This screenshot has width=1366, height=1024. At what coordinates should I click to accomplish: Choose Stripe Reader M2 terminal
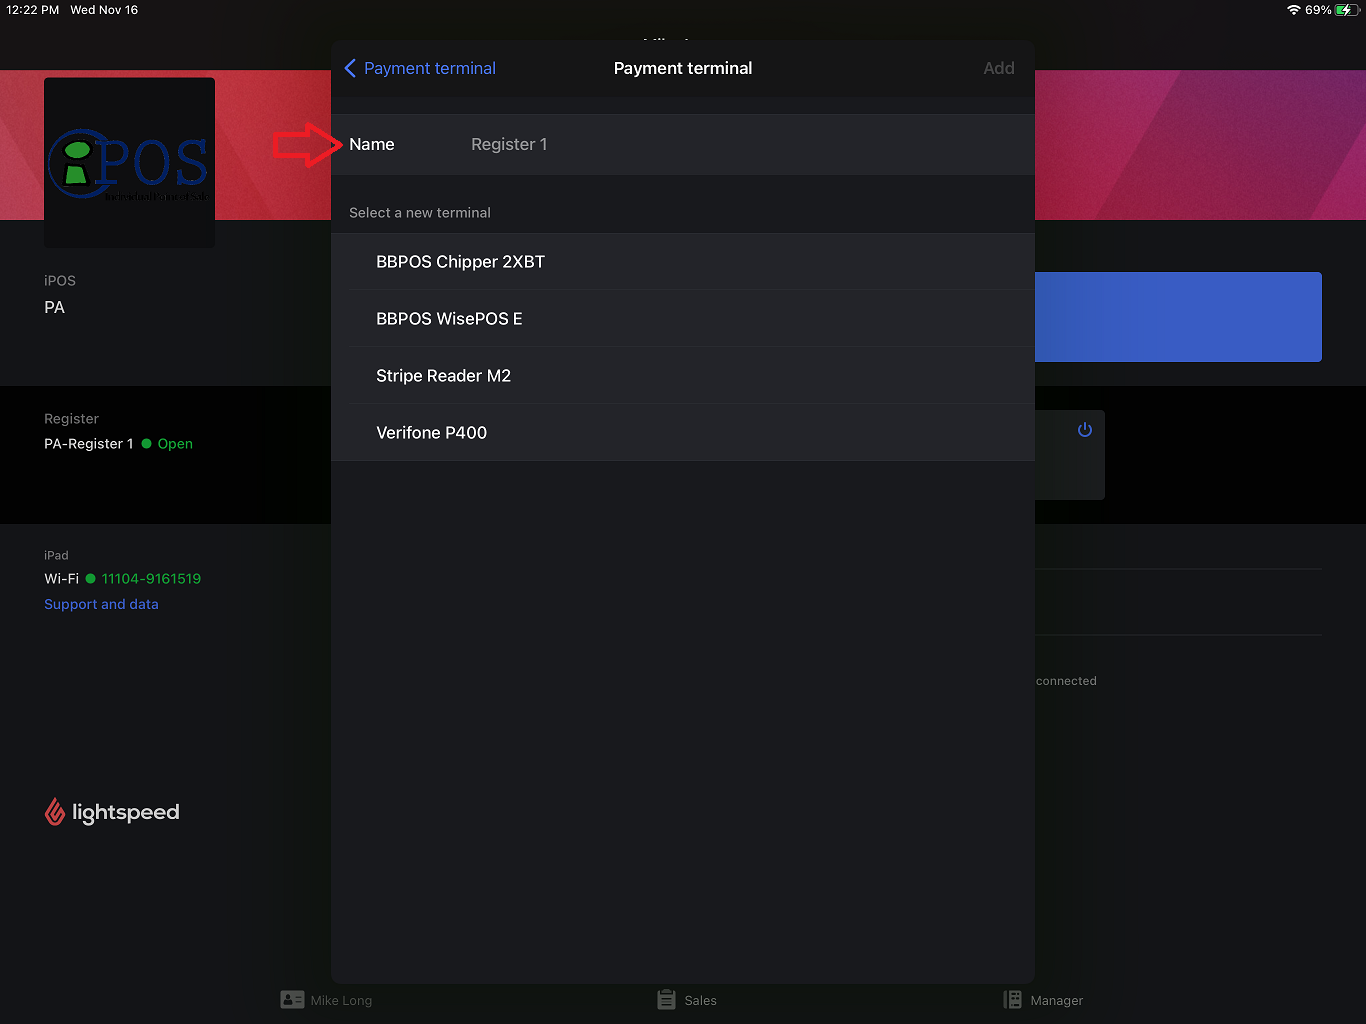(682, 376)
